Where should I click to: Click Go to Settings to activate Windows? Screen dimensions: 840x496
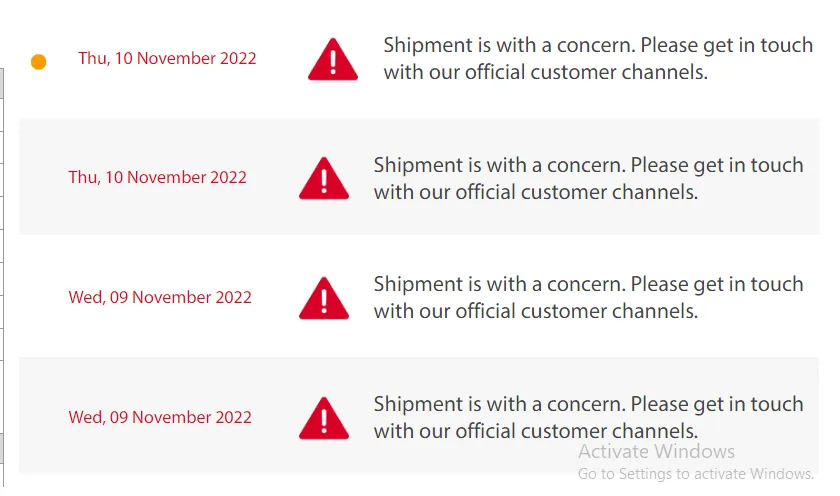click(695, 474)
